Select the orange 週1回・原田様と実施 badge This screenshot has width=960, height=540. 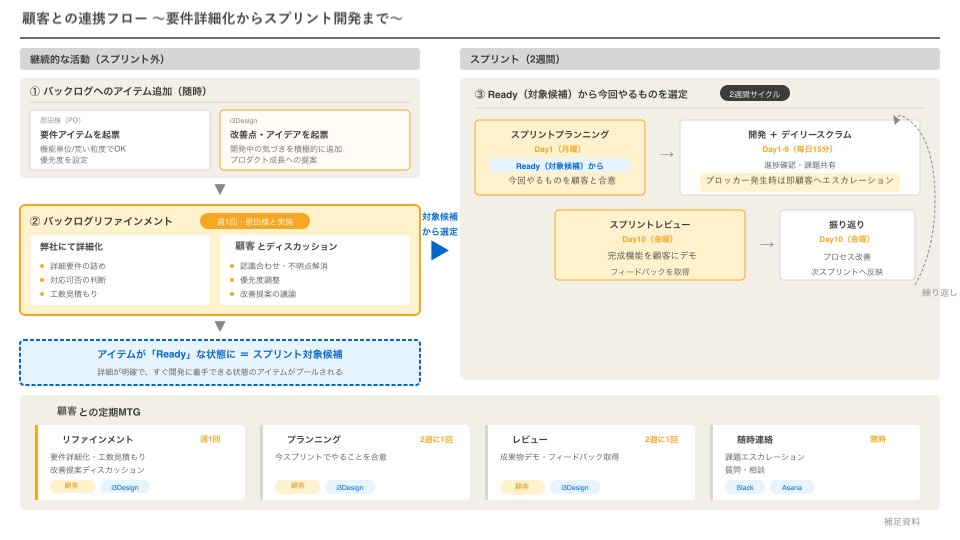[255, 221]
